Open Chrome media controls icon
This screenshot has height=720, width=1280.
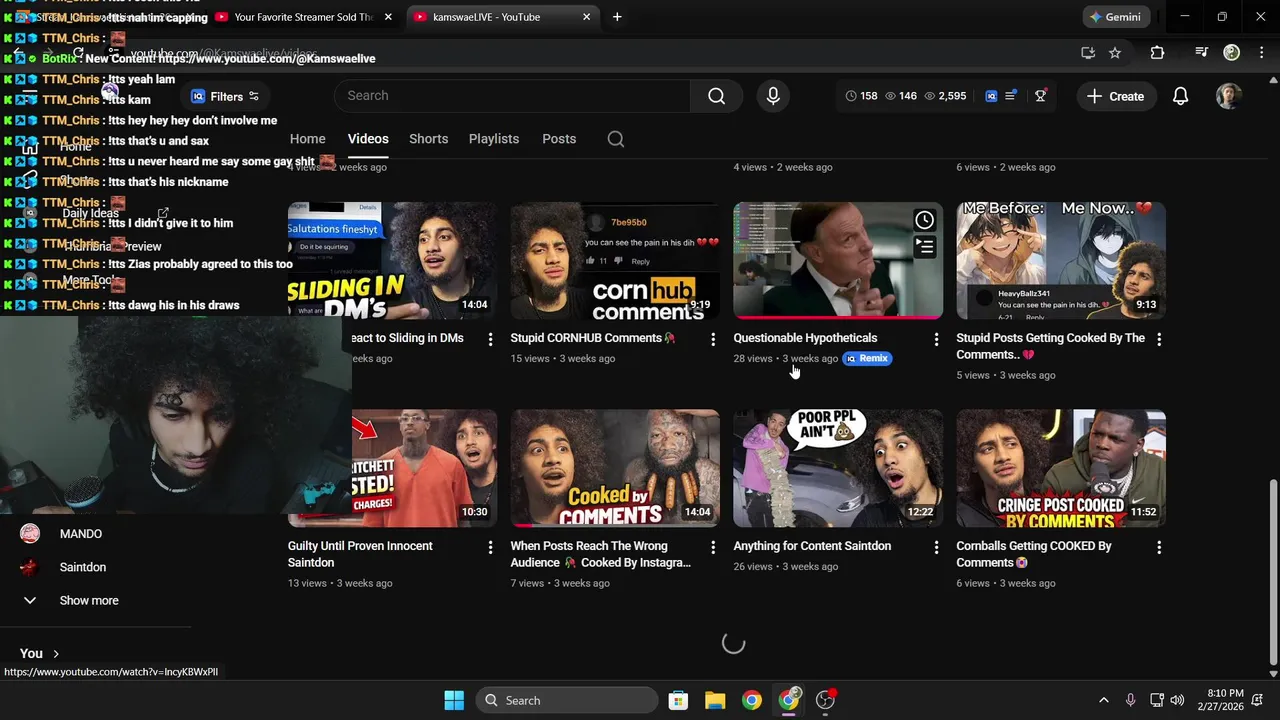tap(1202, 53)
